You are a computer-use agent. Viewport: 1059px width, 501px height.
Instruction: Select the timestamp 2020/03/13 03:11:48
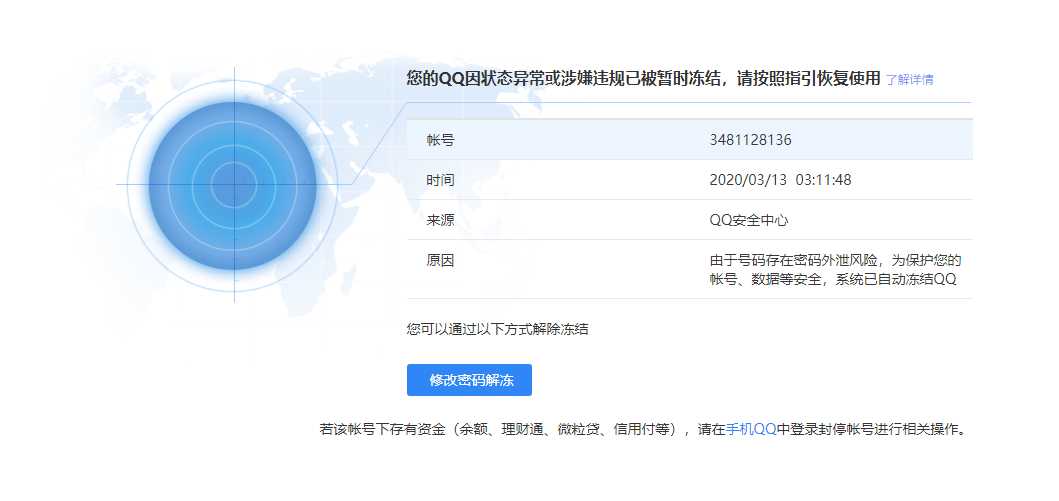click(x=780, y=180)
